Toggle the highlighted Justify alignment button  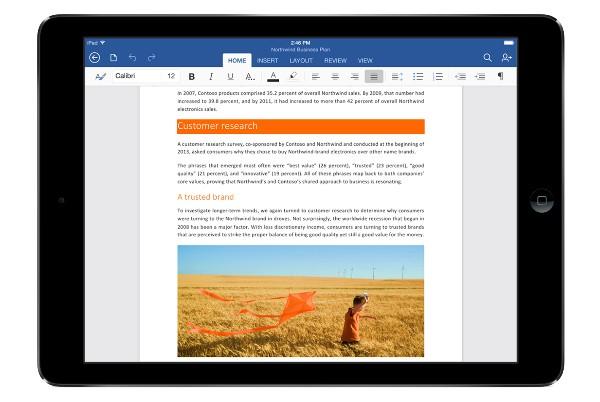pos(374,76)
